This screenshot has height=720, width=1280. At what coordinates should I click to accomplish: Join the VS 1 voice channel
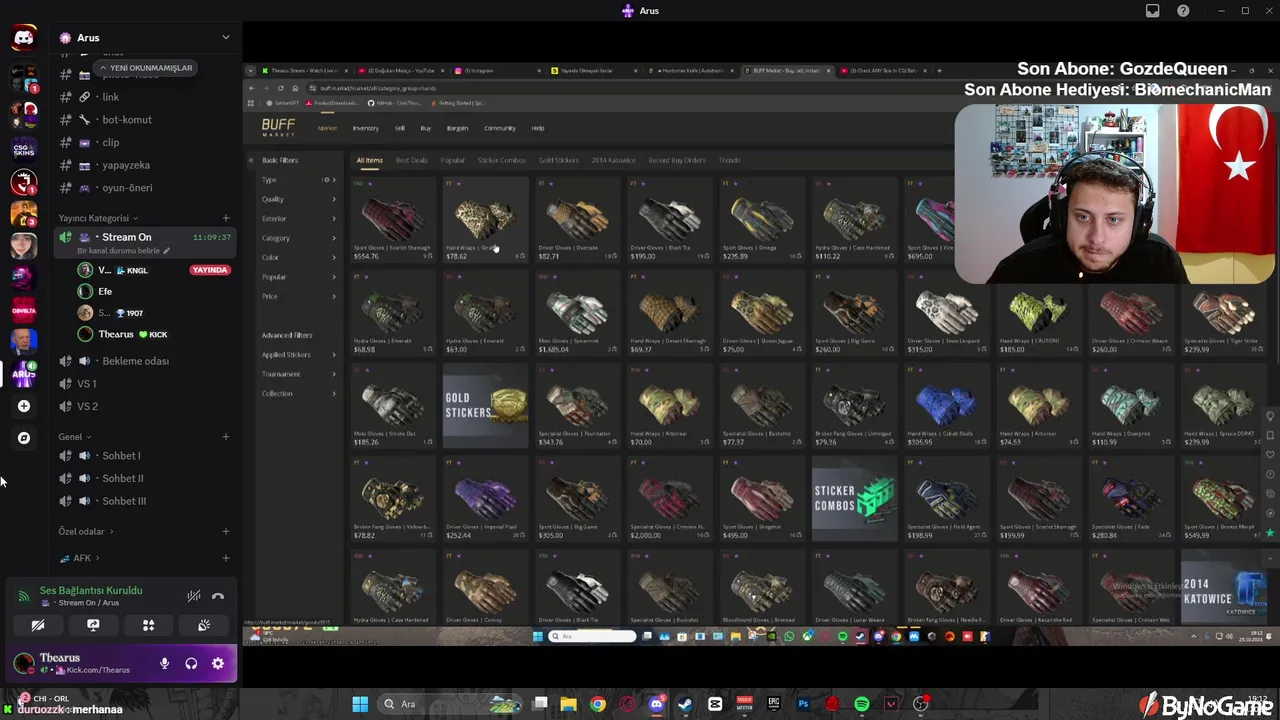[144, 384]
